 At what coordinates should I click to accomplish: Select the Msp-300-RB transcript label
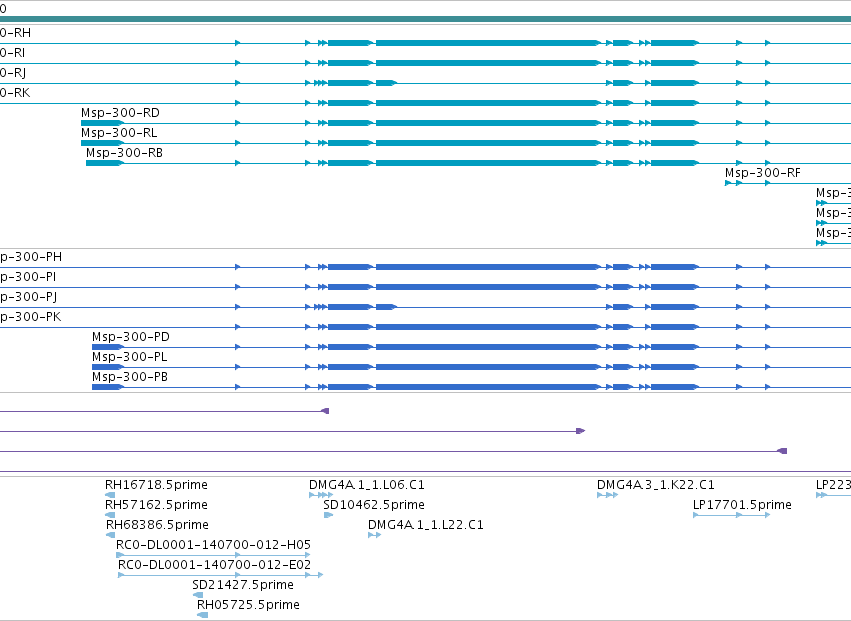(x=124, y=153)
